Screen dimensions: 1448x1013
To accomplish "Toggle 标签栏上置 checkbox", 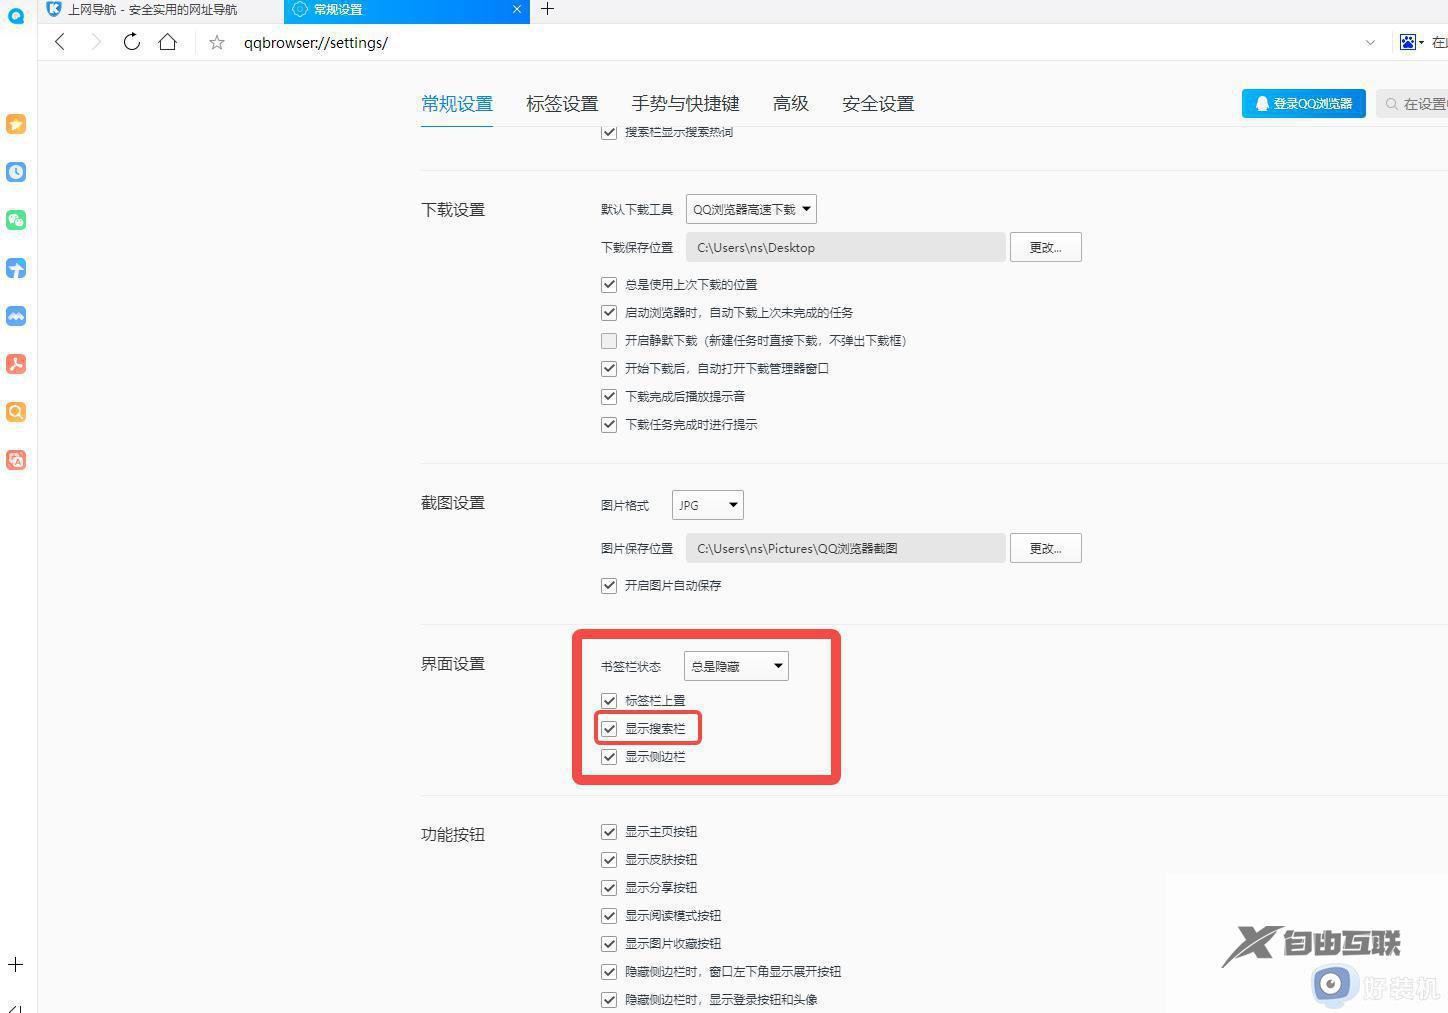I will (x=609, y=701).
